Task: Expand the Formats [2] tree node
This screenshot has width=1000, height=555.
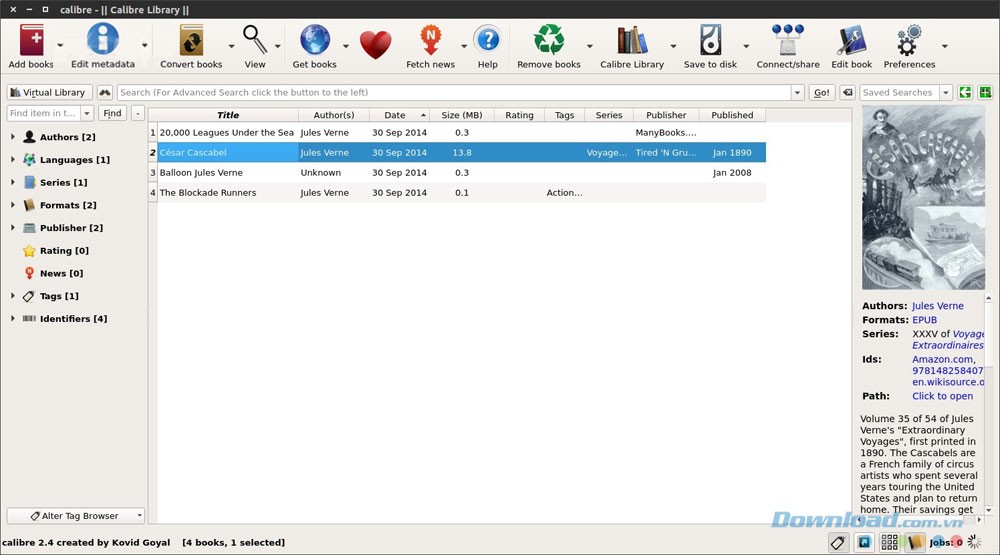Action: [x=12, y=205]
